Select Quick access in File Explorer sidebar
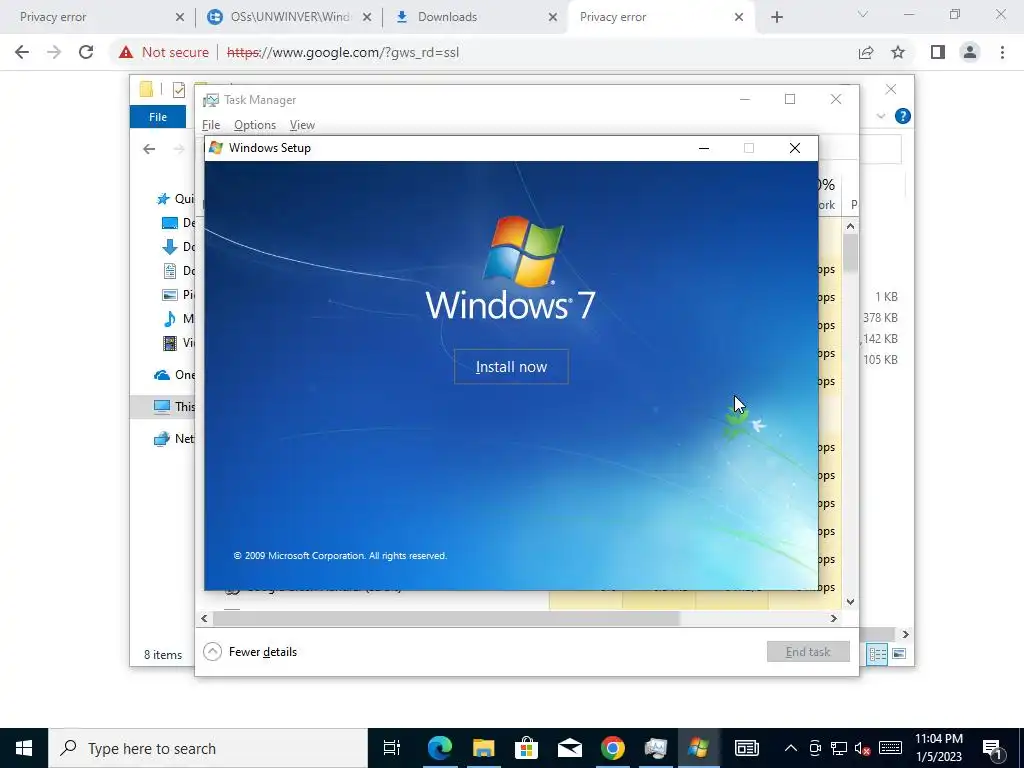Screen dimensions: 1024x768 point(175,199)
